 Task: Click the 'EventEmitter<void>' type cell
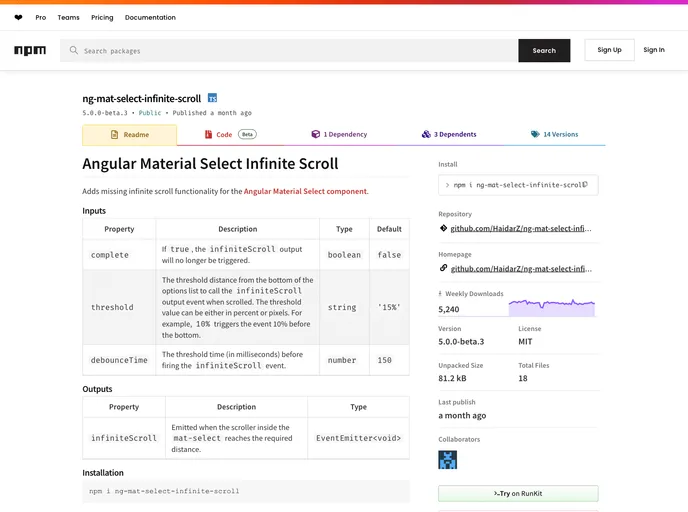tap(358, 438)
